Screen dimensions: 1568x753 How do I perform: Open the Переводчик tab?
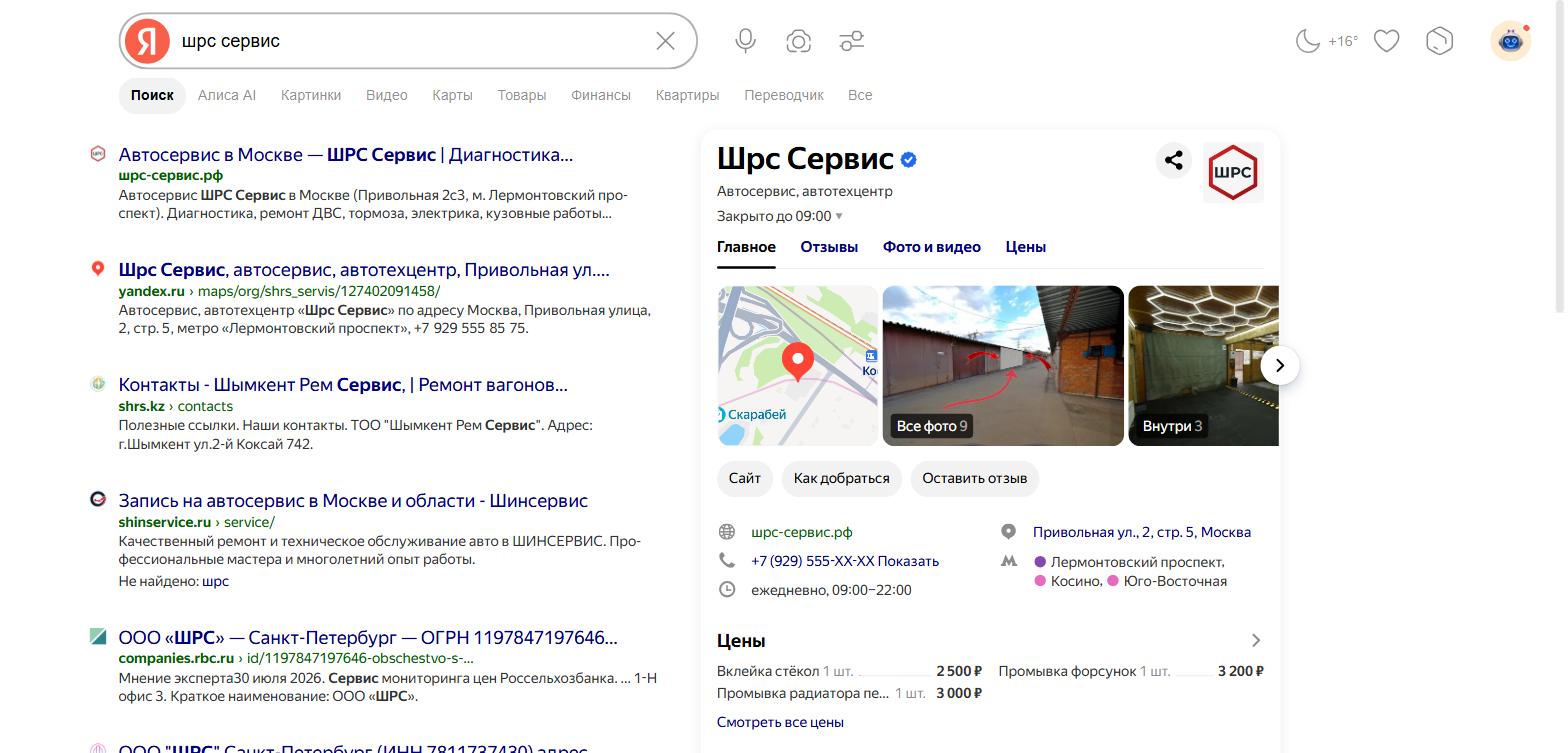coord(784,95)
